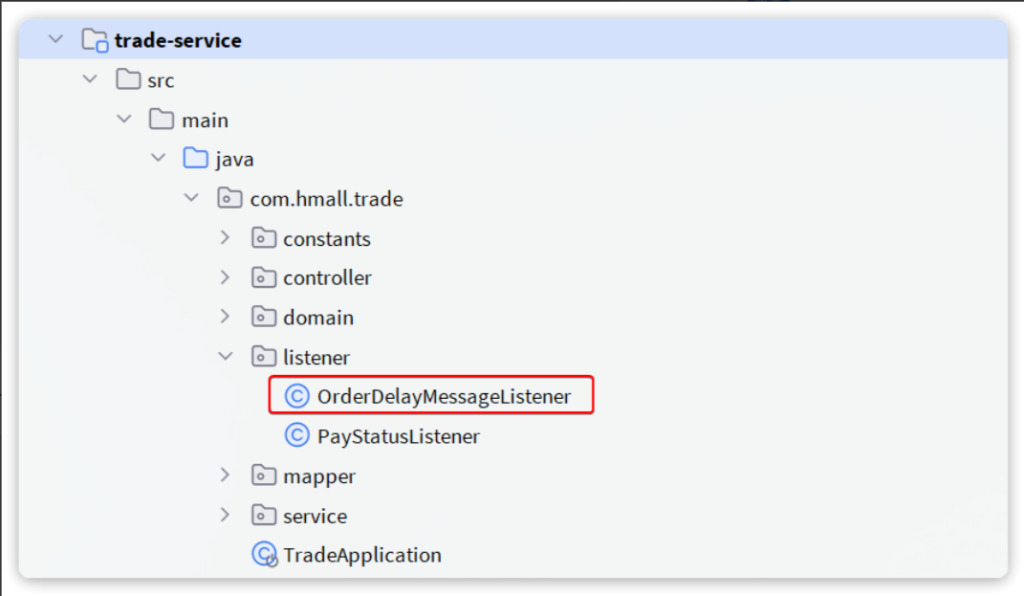Click the TradeApplication runnable class icon
This screenshot has width=1024, height=596.
click(264, 555)
